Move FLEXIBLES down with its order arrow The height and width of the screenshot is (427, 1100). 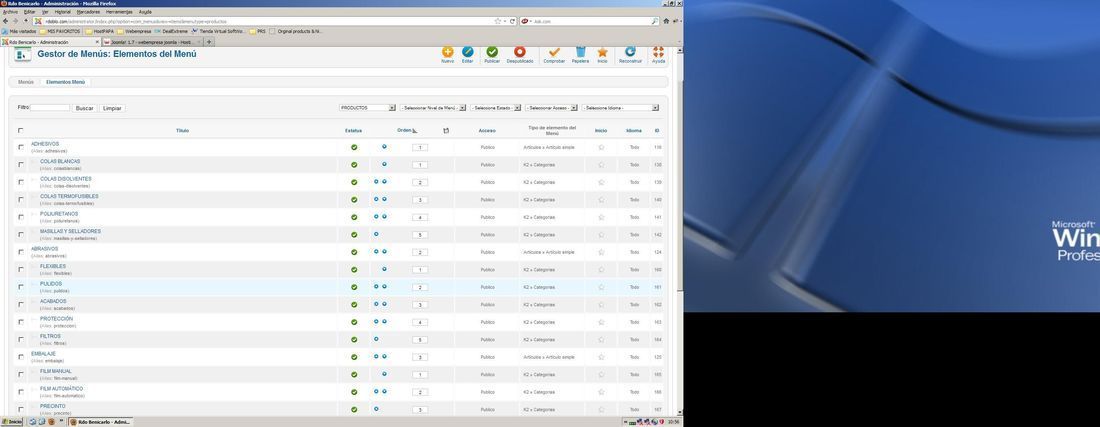384,269
